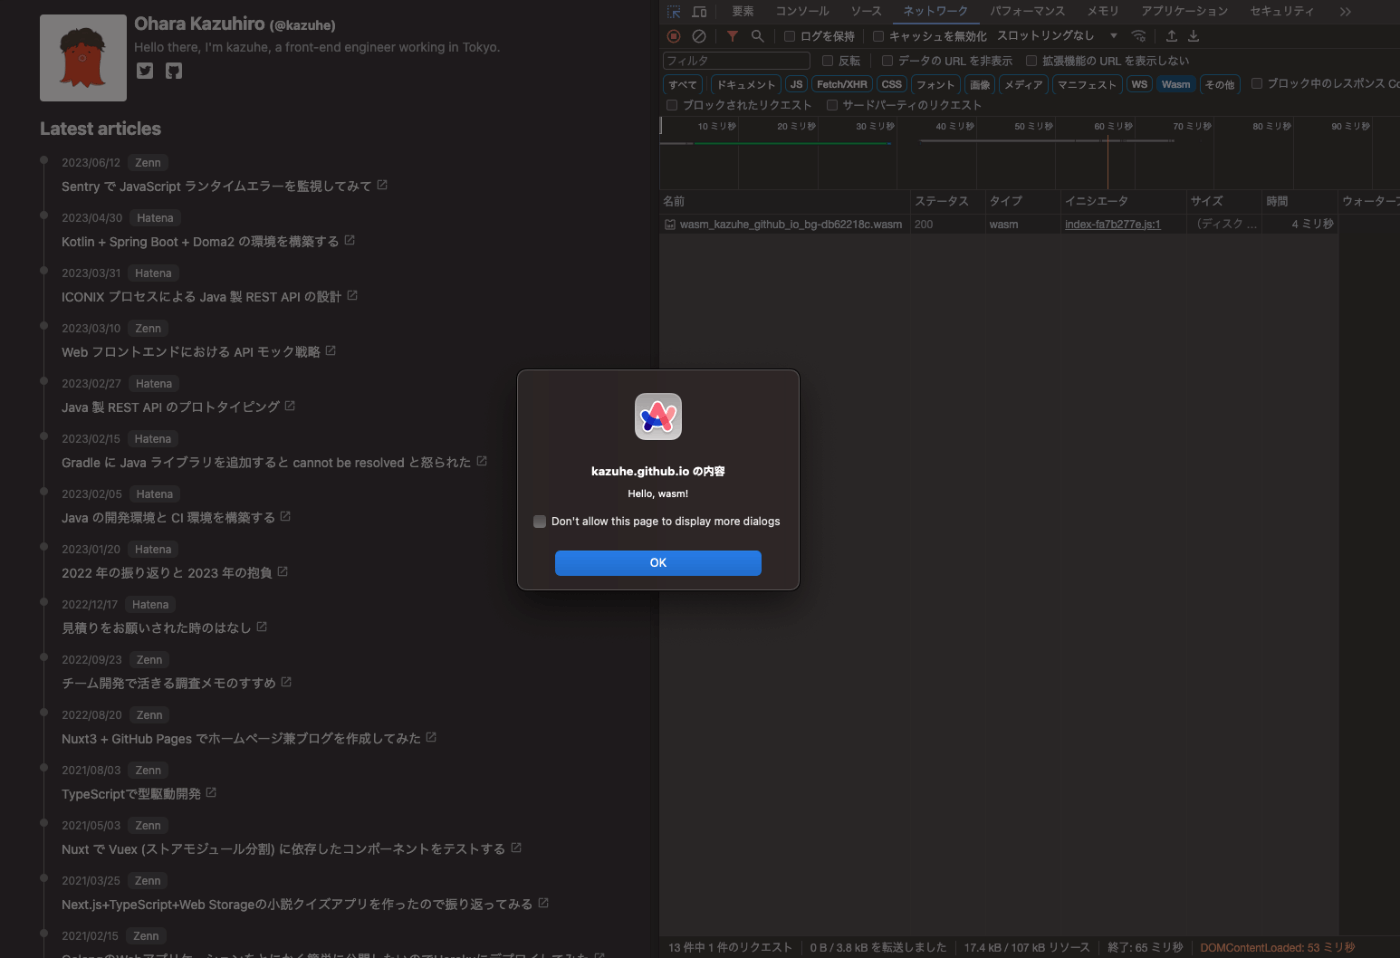Viewport: 1400px width, 958px height.
Task: Open the スロットリングなし throttling dropdown
Action: [1057, 36]
